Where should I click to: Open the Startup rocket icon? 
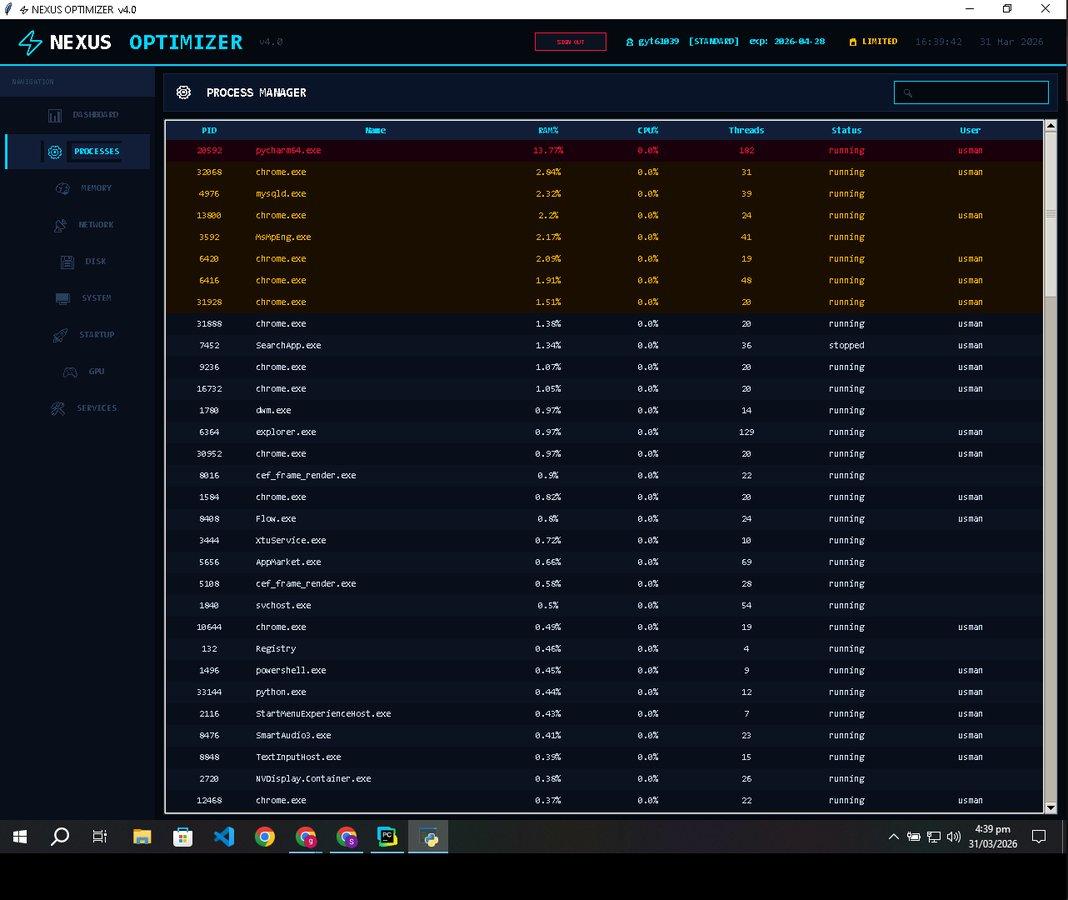(61, 335)
